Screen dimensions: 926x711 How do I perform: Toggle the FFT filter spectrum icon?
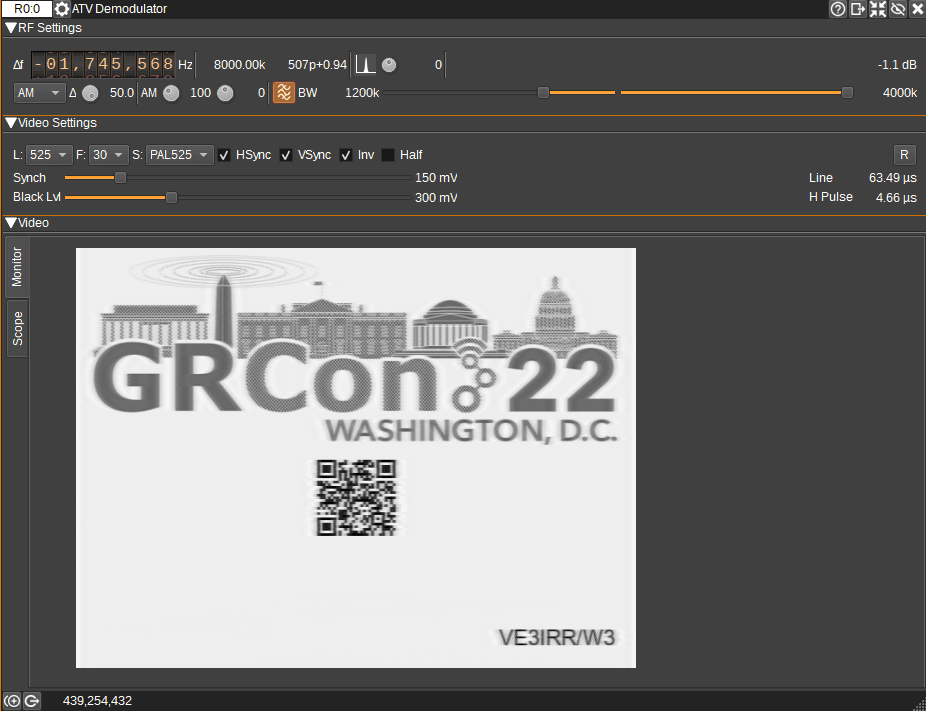click(365, 65)
